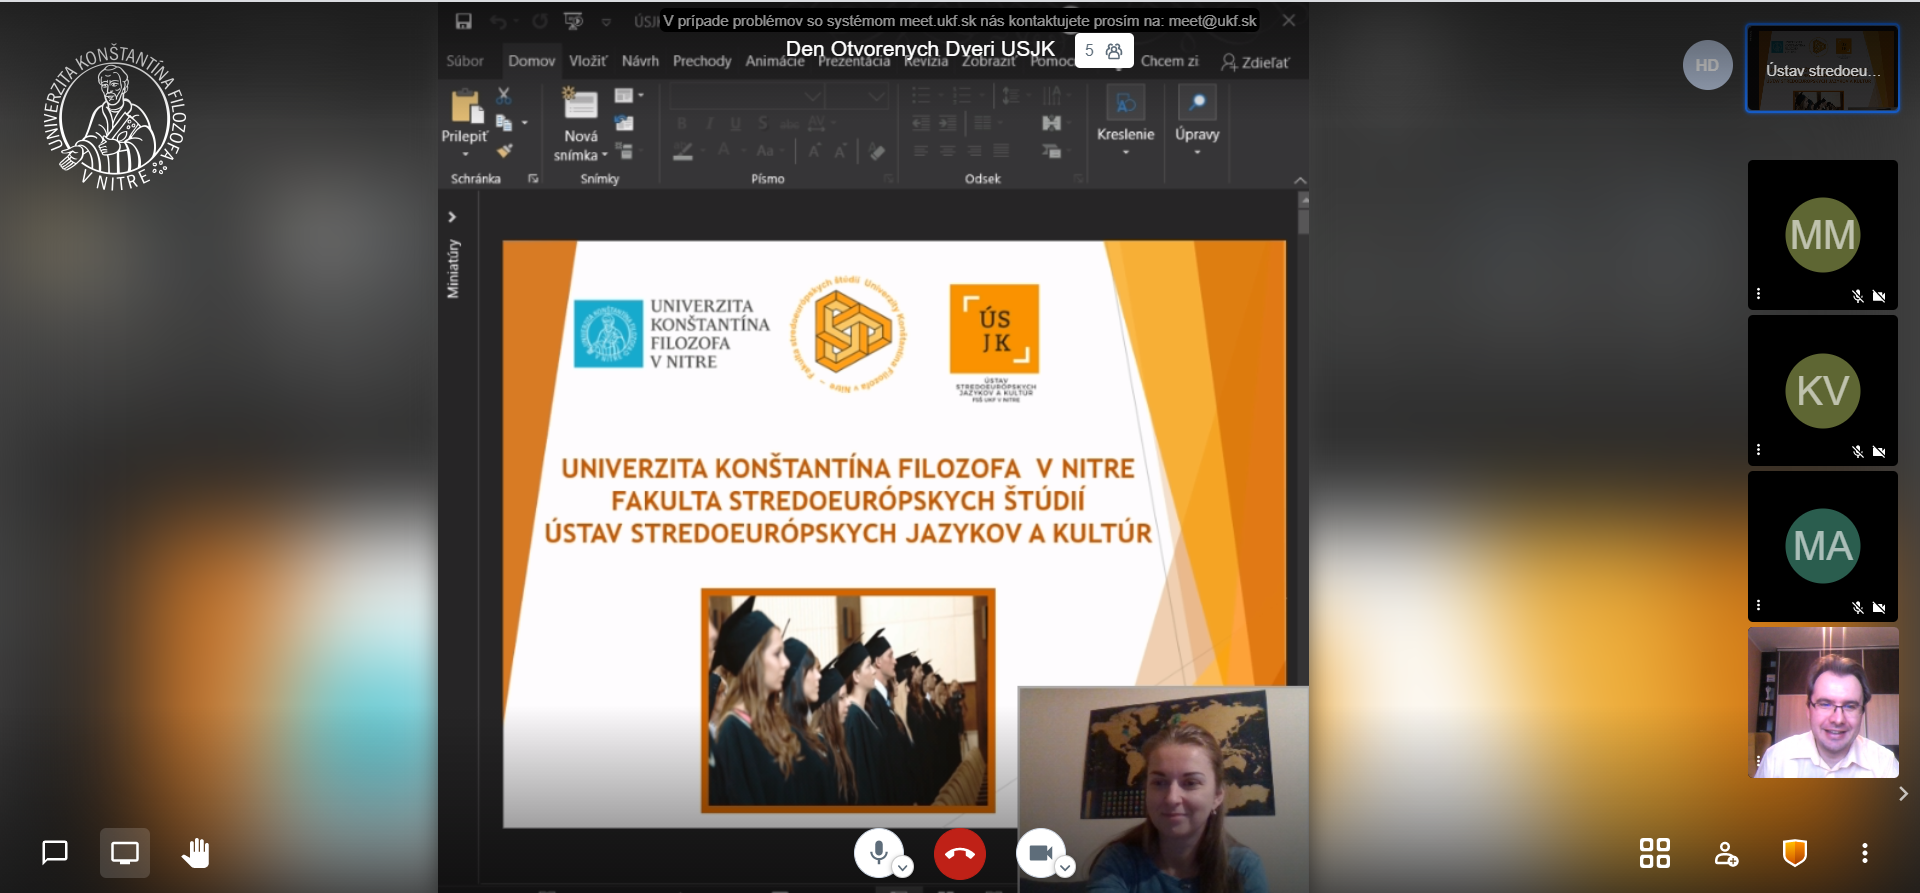Open the Úpravy editing group
Viewport: 1920px width, 893px height.
point(1197,120)
